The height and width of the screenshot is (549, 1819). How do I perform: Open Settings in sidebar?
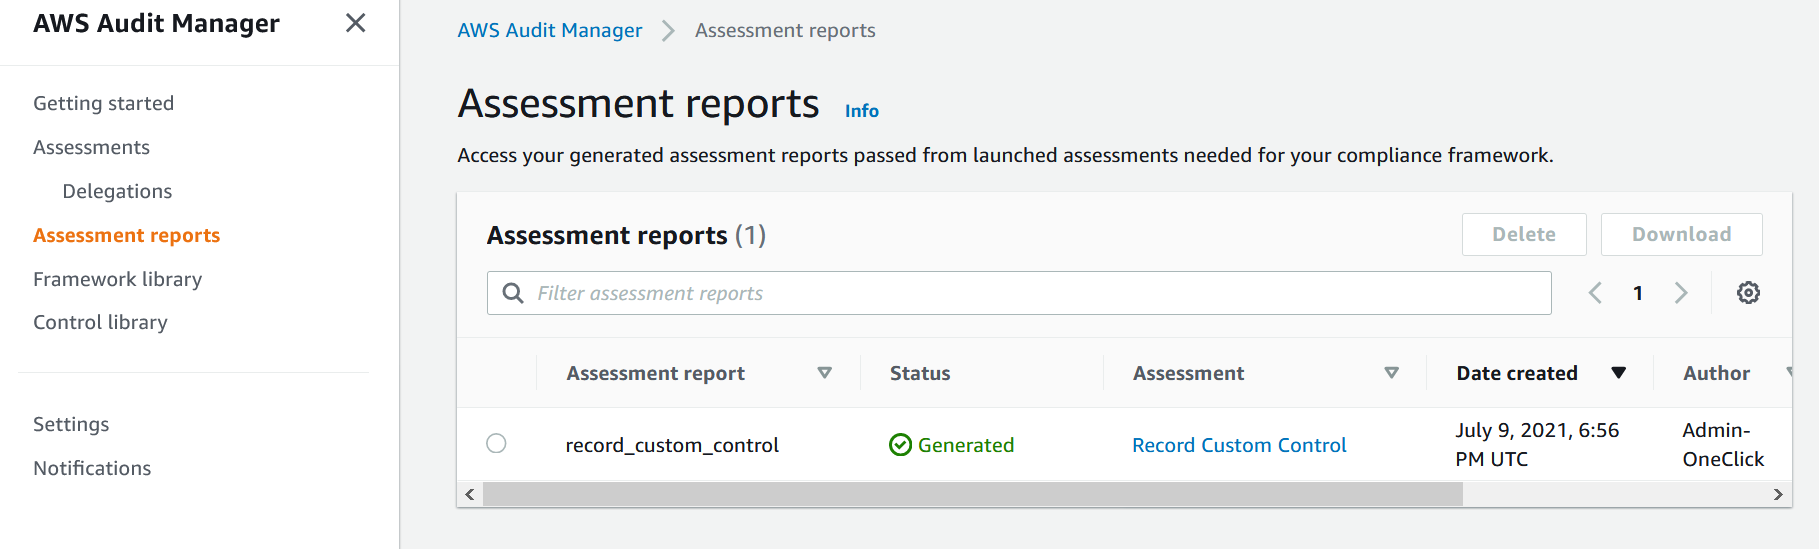pos(71,424)
